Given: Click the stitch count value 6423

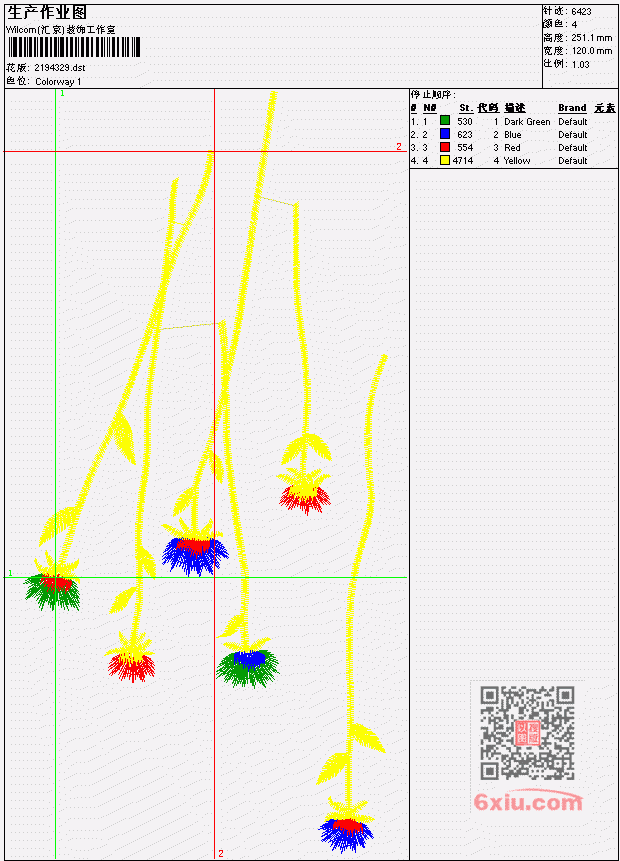Looking at the screenshot, I should point(581,11).
